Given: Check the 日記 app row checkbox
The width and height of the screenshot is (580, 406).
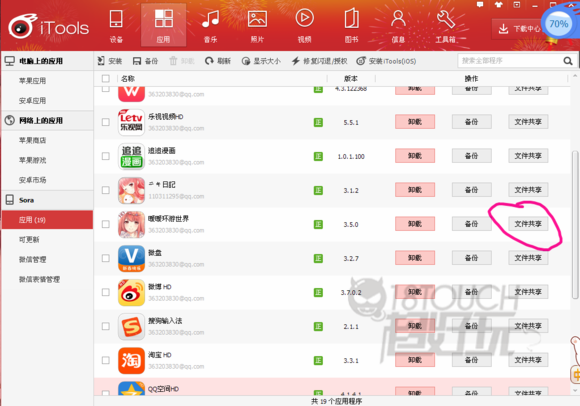Looking at the screenshot, I should click(106, 190).
